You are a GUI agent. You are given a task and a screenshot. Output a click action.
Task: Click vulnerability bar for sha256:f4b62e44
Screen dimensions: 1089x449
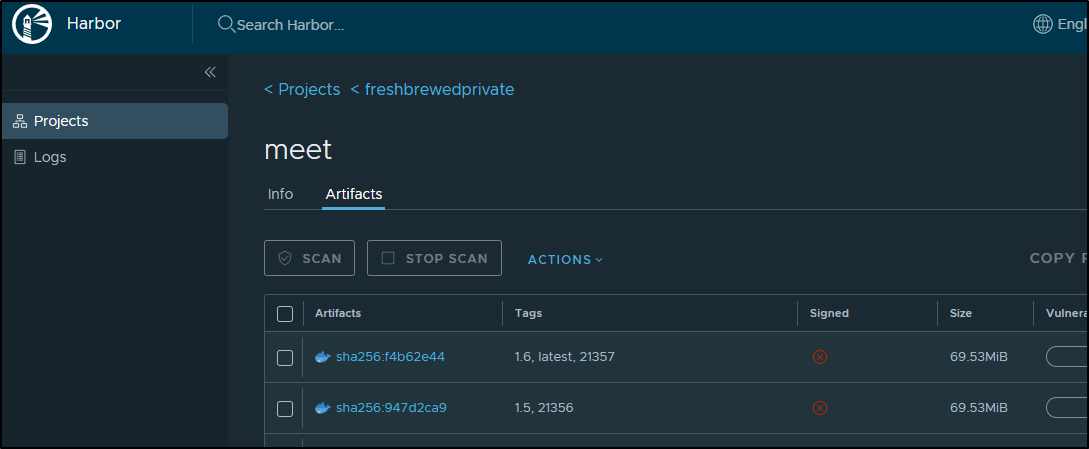click(1067, 357)
